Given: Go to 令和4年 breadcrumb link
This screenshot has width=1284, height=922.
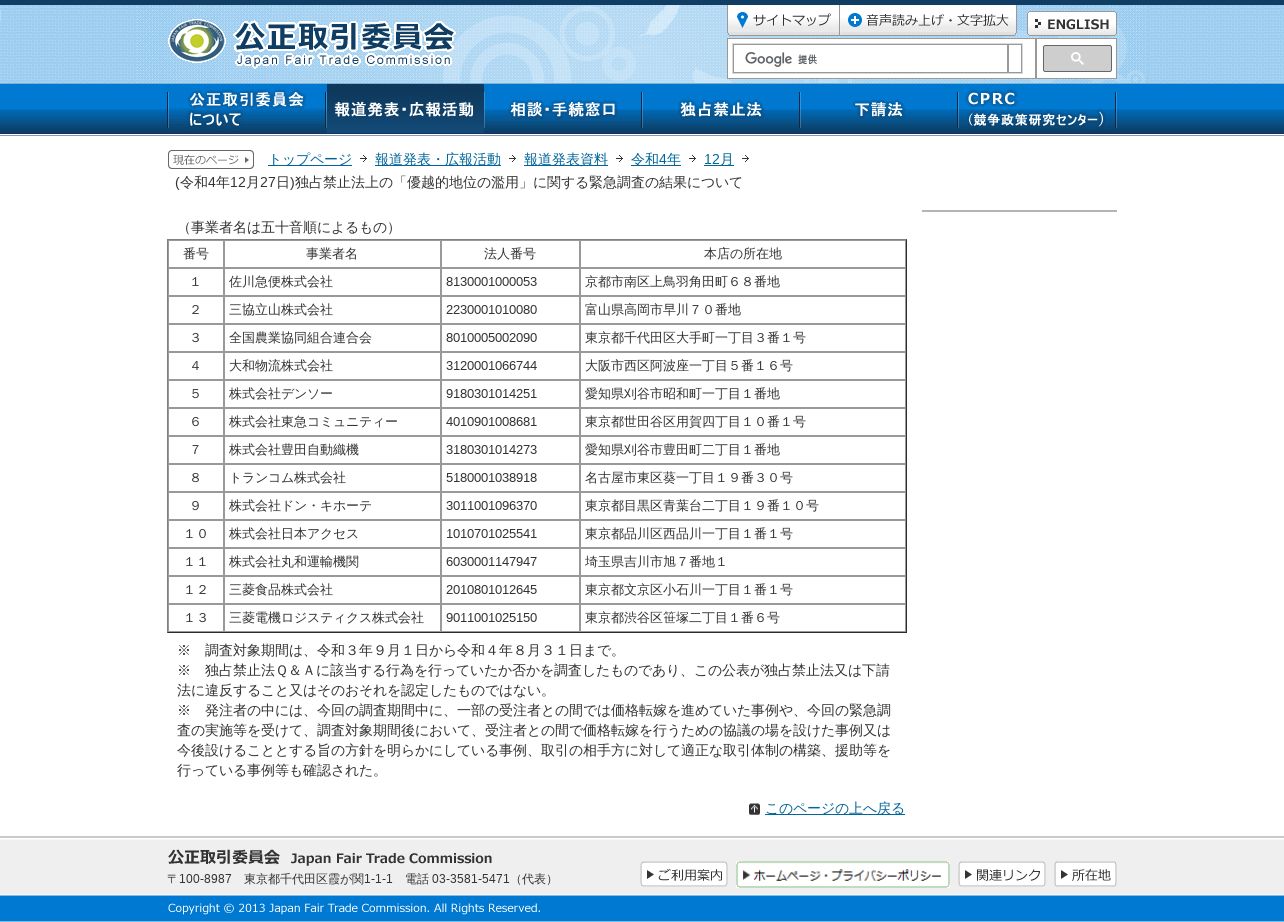Looking at the screenshot, I should pos(656,159).
